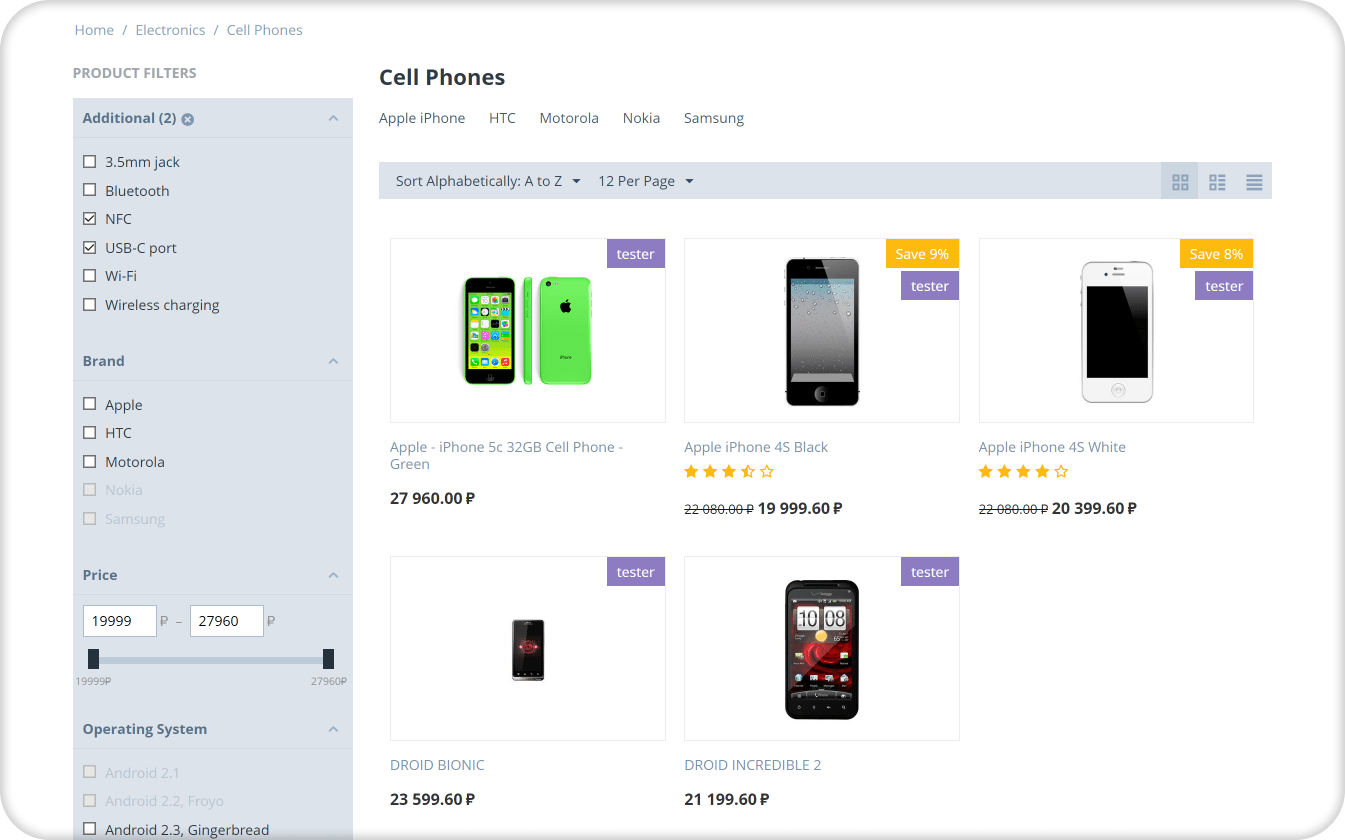Viewport: 1345px width, 840px height.
Task: Click the minimum price input field
Action: click(119, 621)
